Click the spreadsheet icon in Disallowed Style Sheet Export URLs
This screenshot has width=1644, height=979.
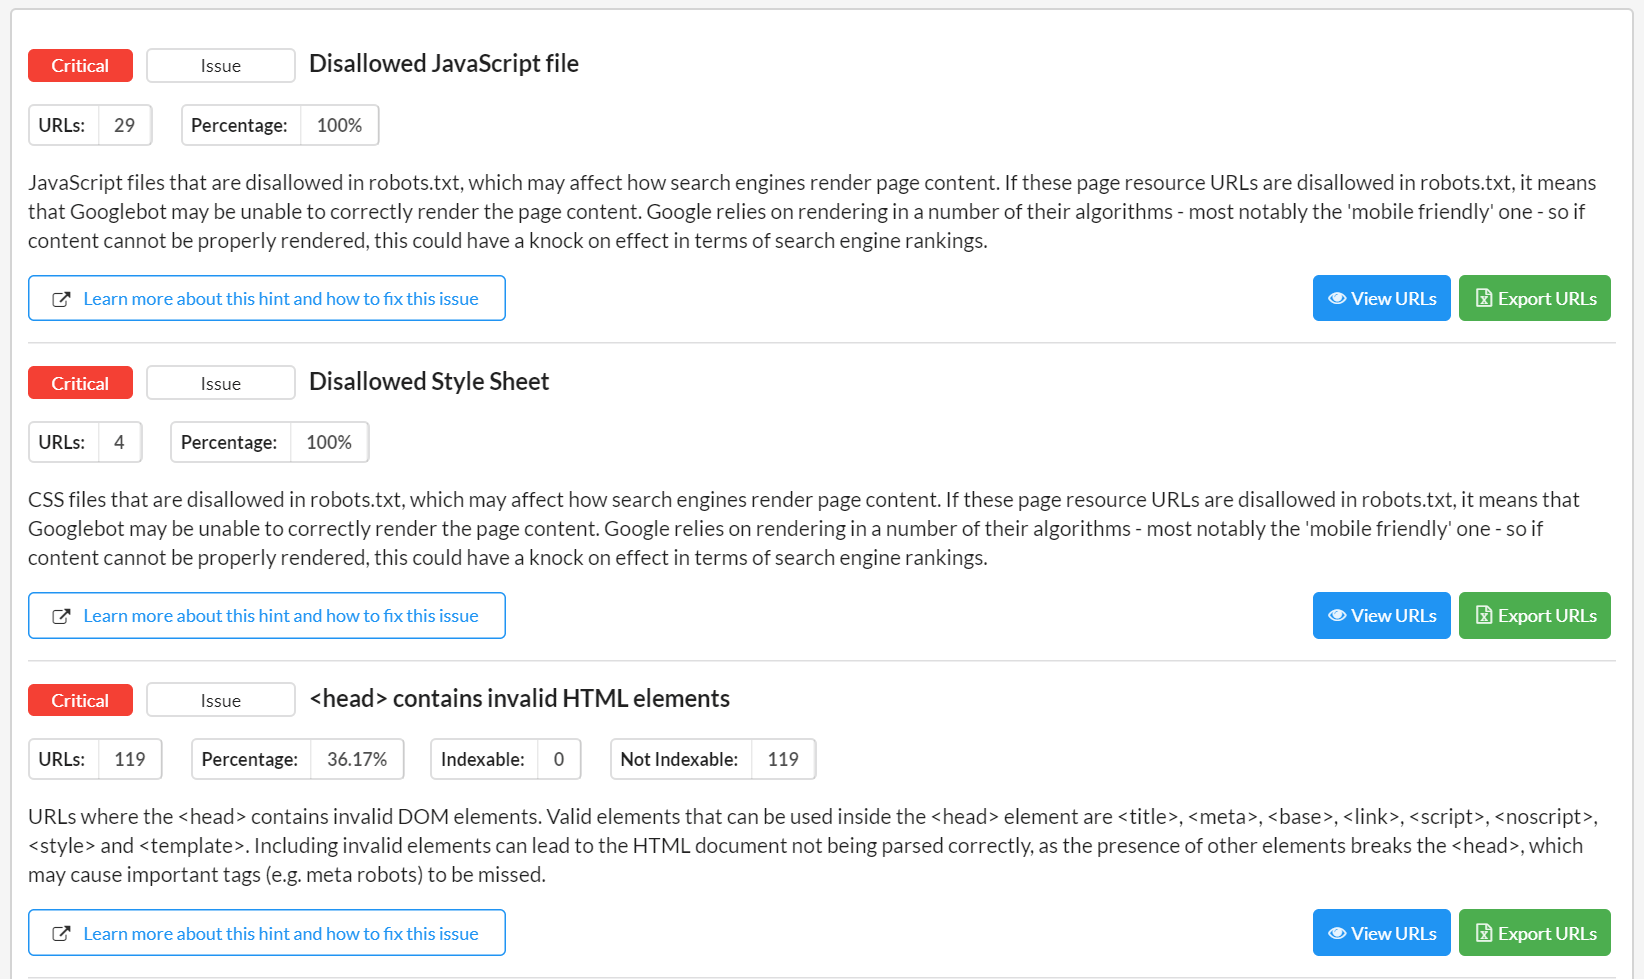click(x=1484, y=616)
